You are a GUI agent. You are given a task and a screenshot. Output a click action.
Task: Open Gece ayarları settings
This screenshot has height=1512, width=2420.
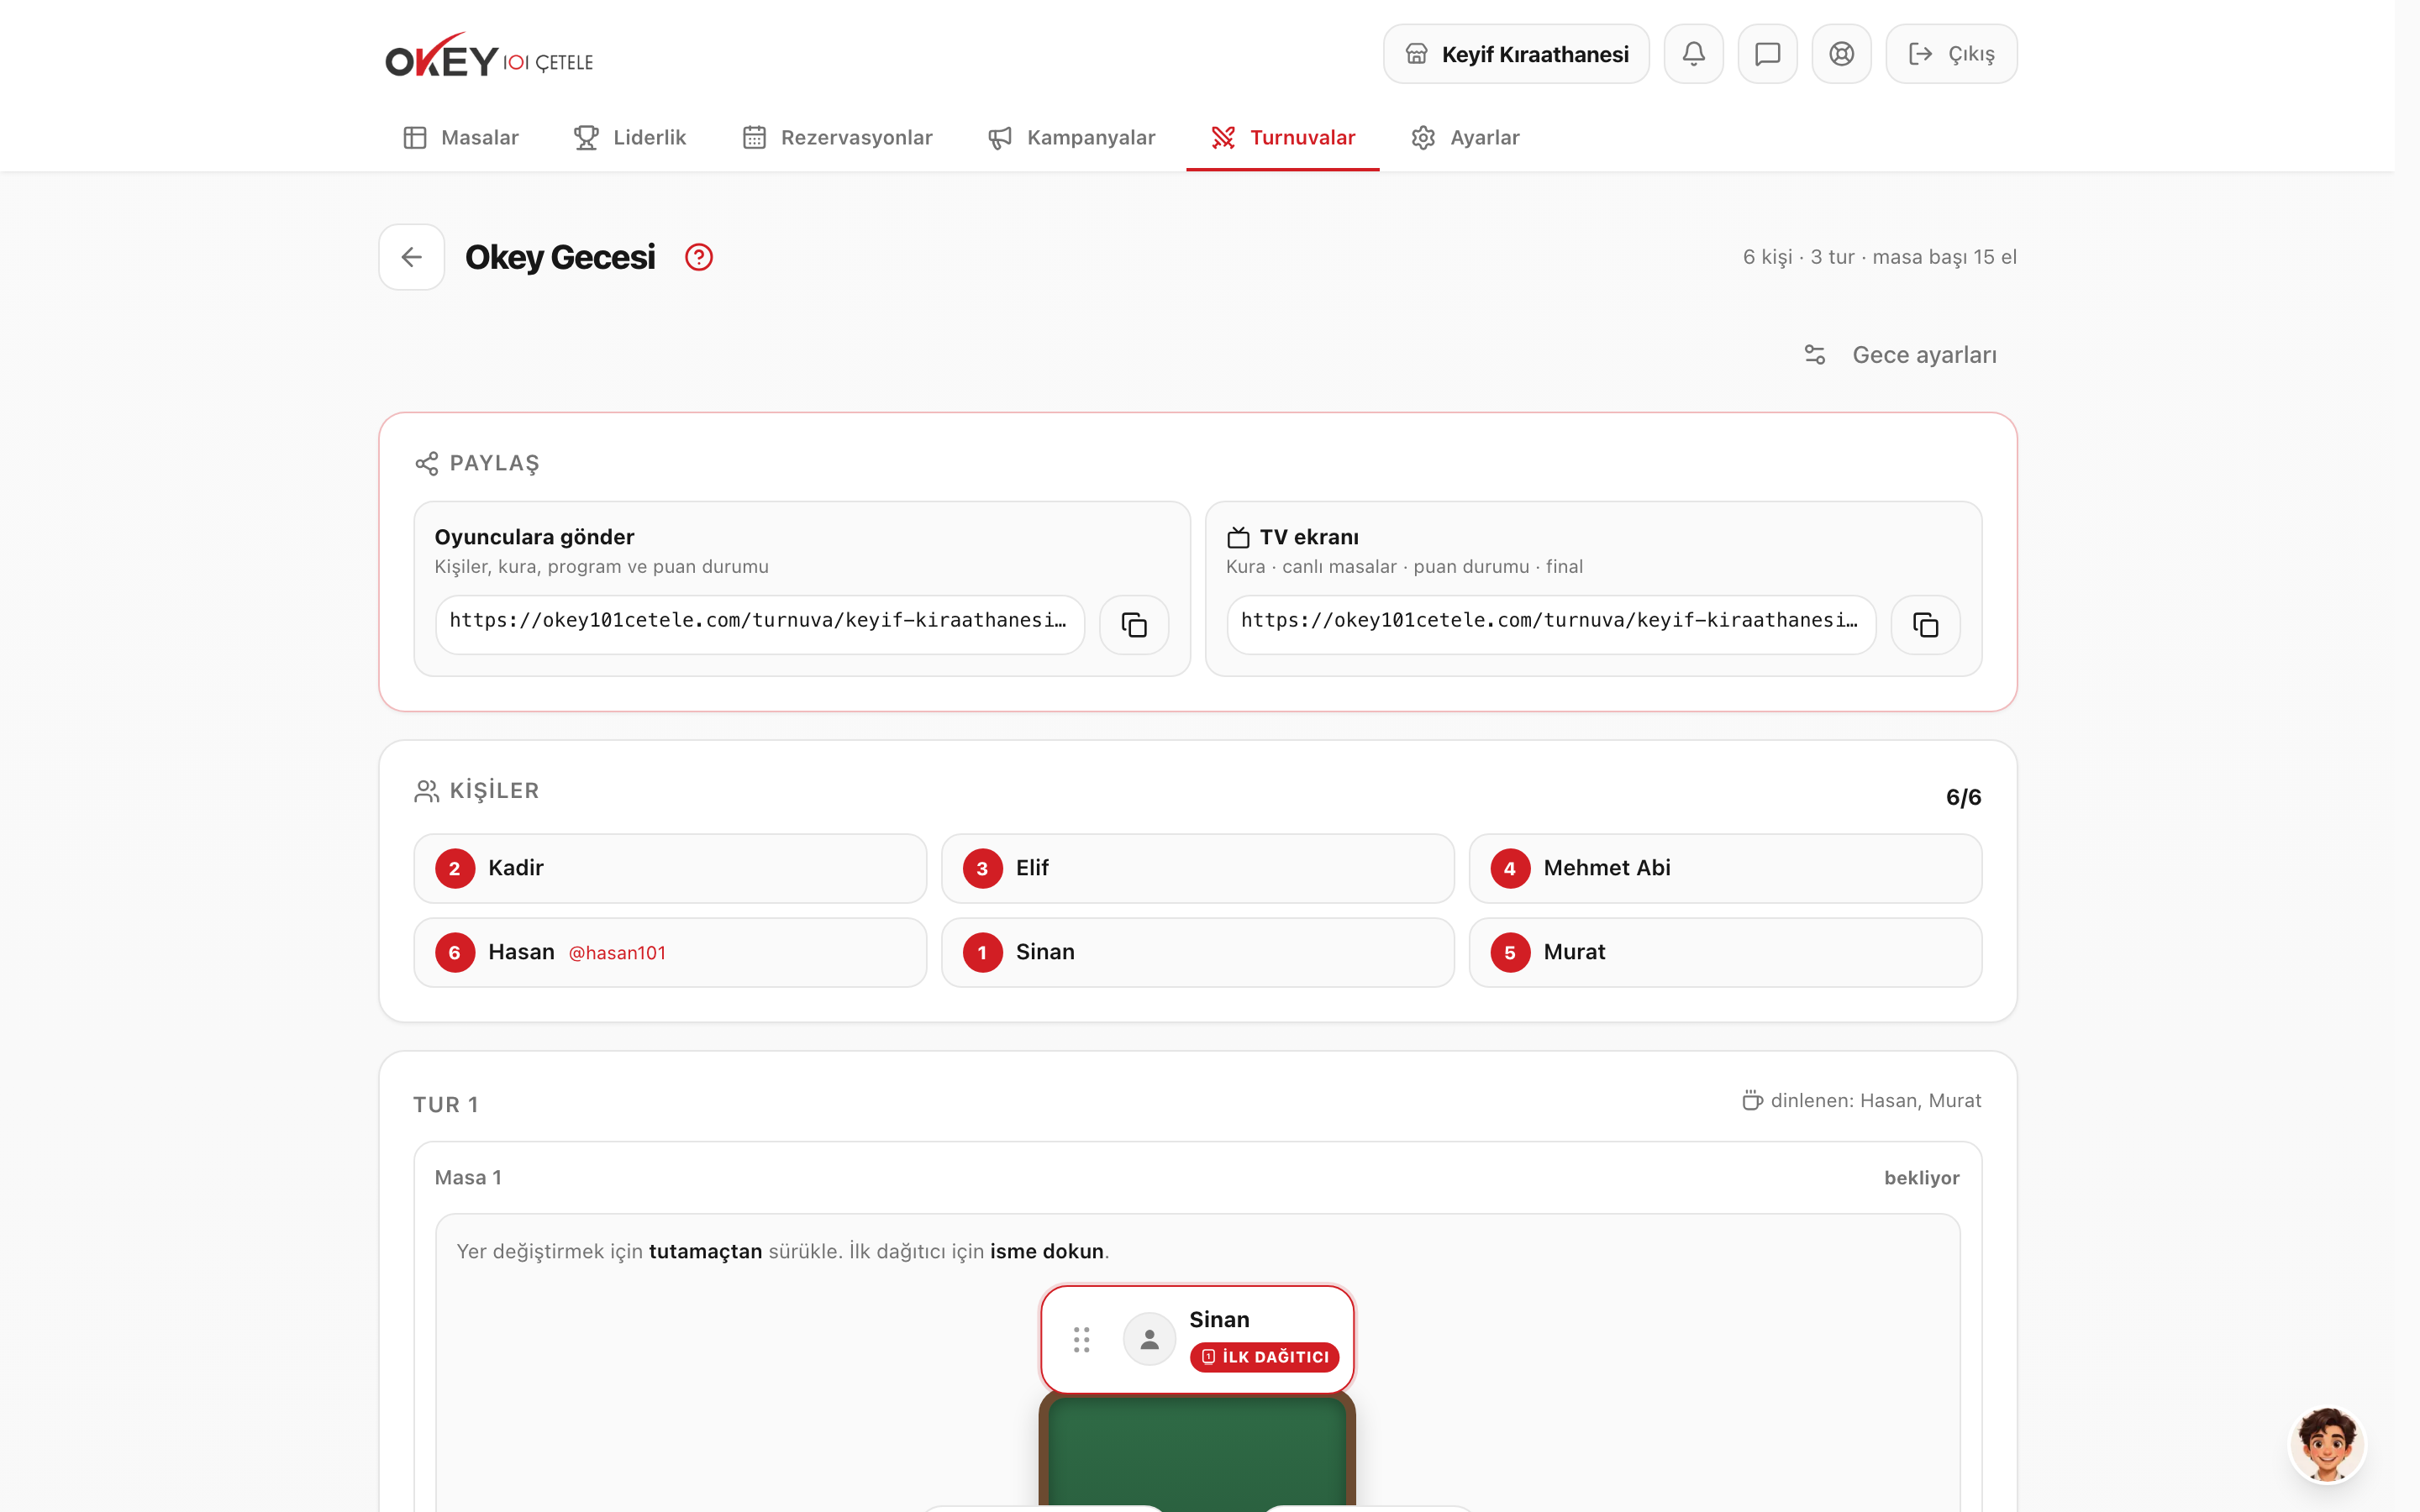click(1900, 355)
